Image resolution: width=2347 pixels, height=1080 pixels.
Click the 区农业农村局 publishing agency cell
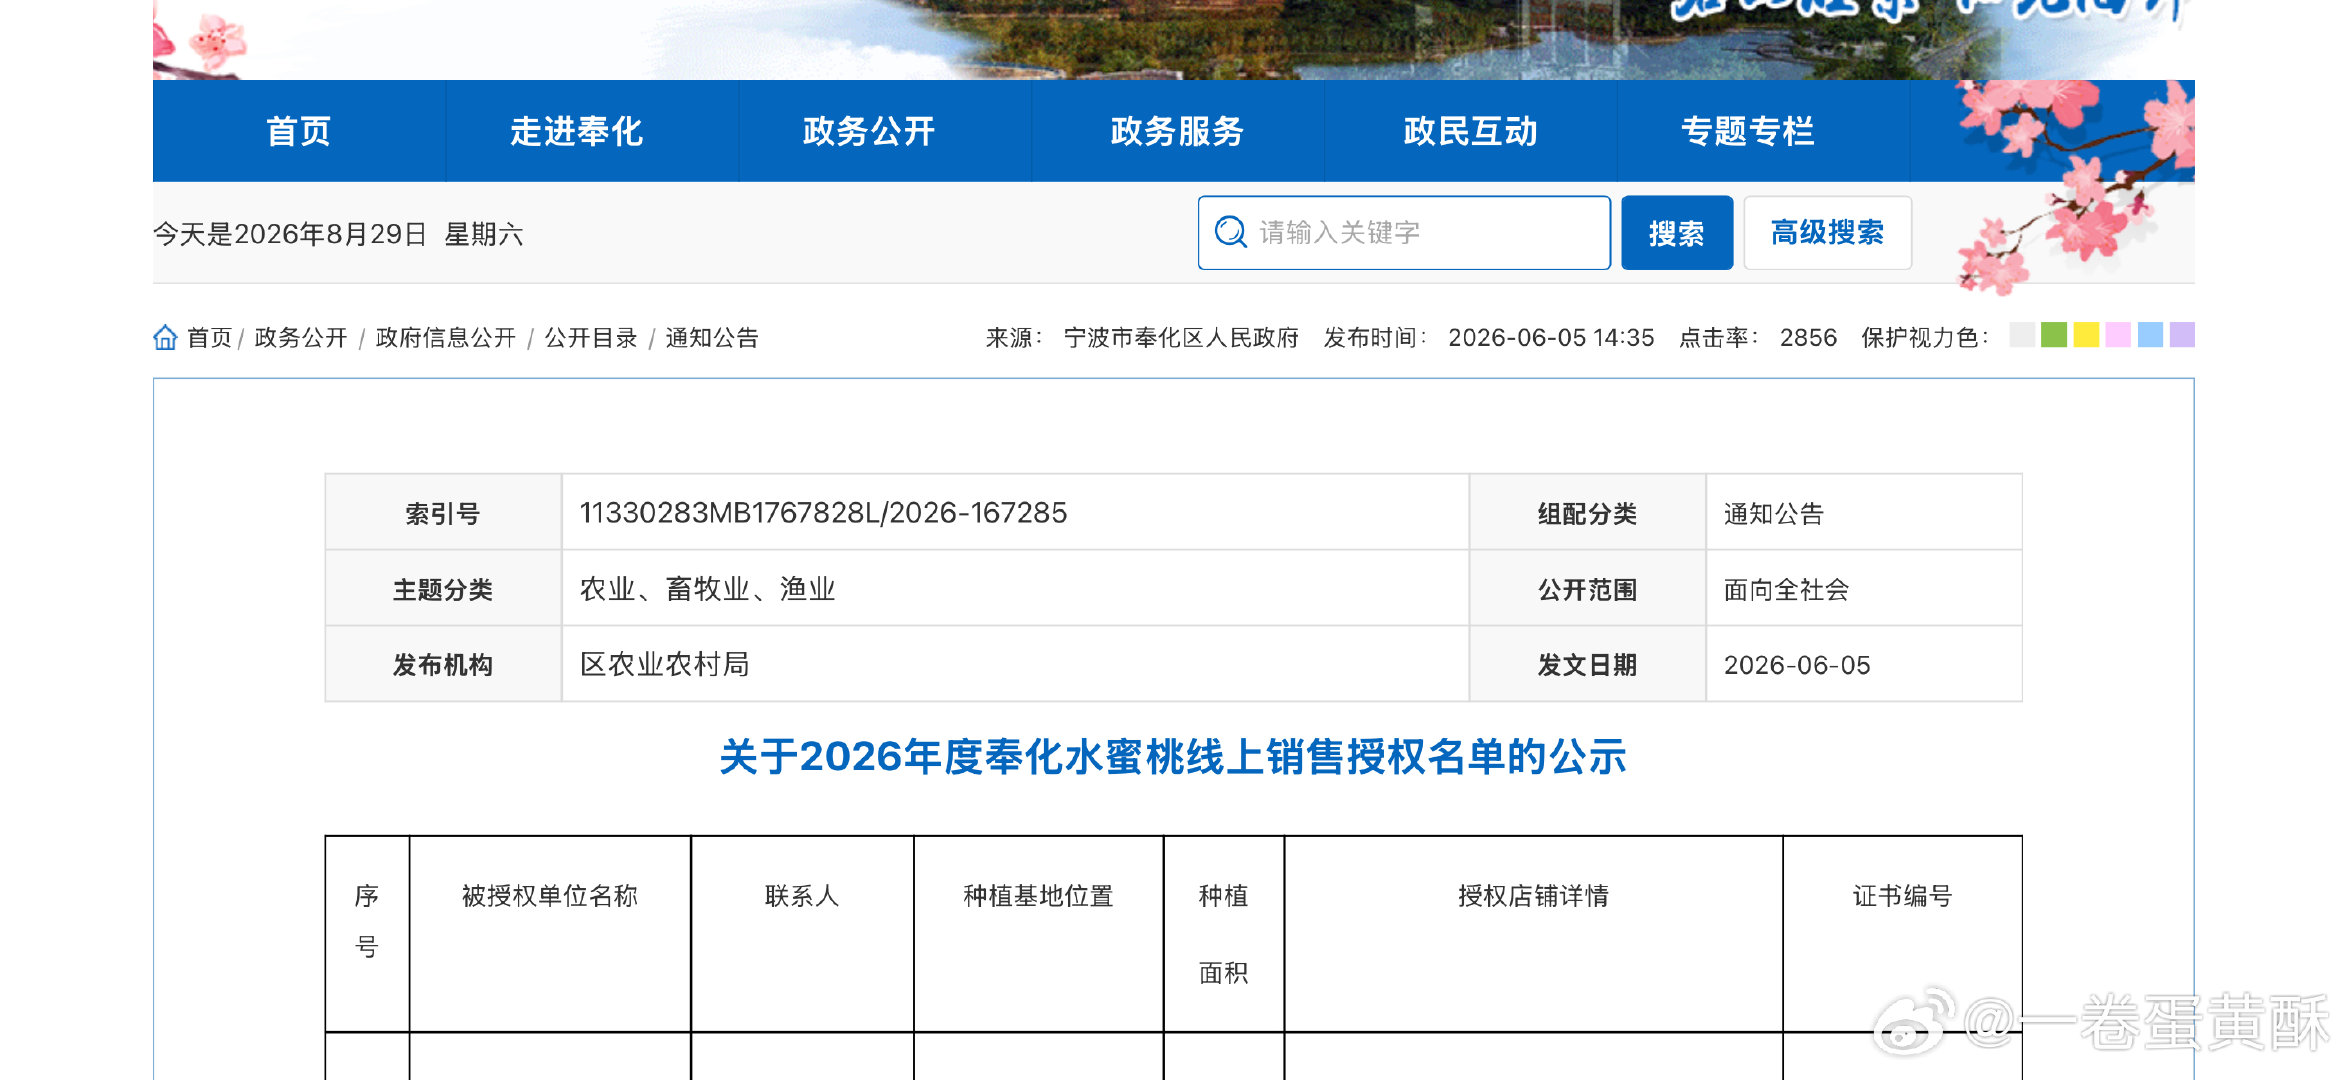(1015, 664)
